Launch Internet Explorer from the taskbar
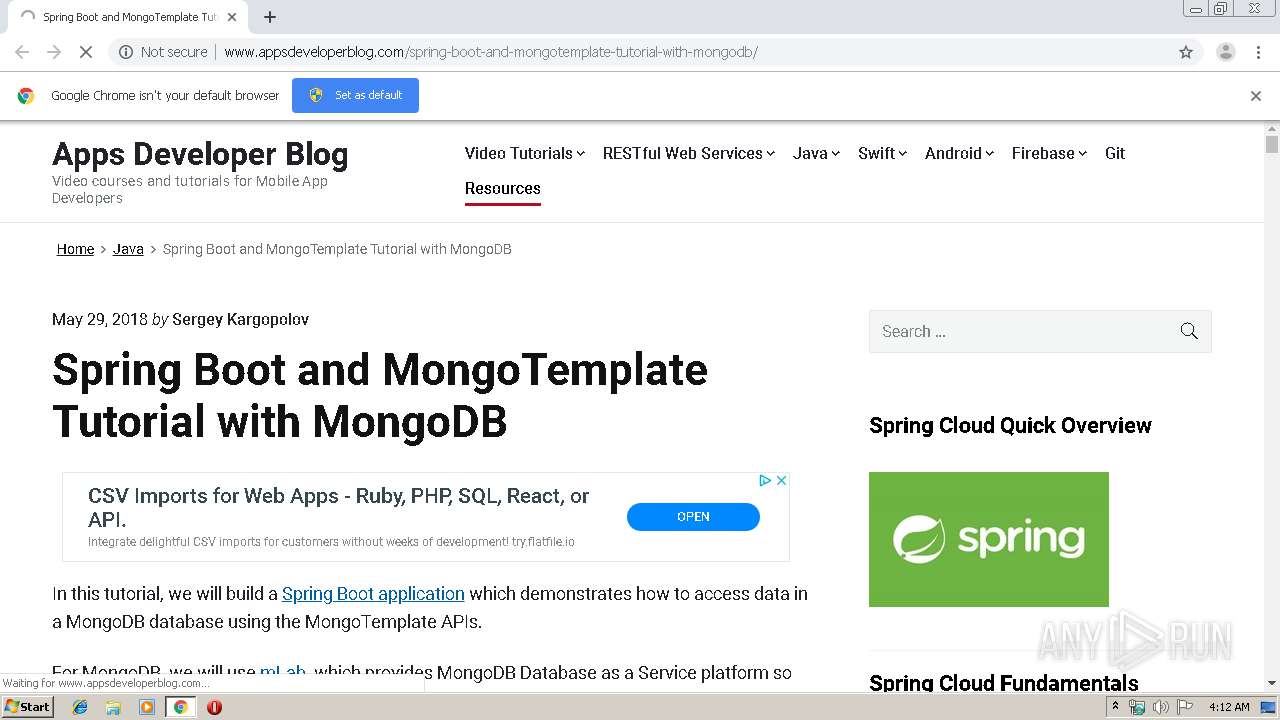The width and height of the screenshot is (1280, 720). (81, 707)
